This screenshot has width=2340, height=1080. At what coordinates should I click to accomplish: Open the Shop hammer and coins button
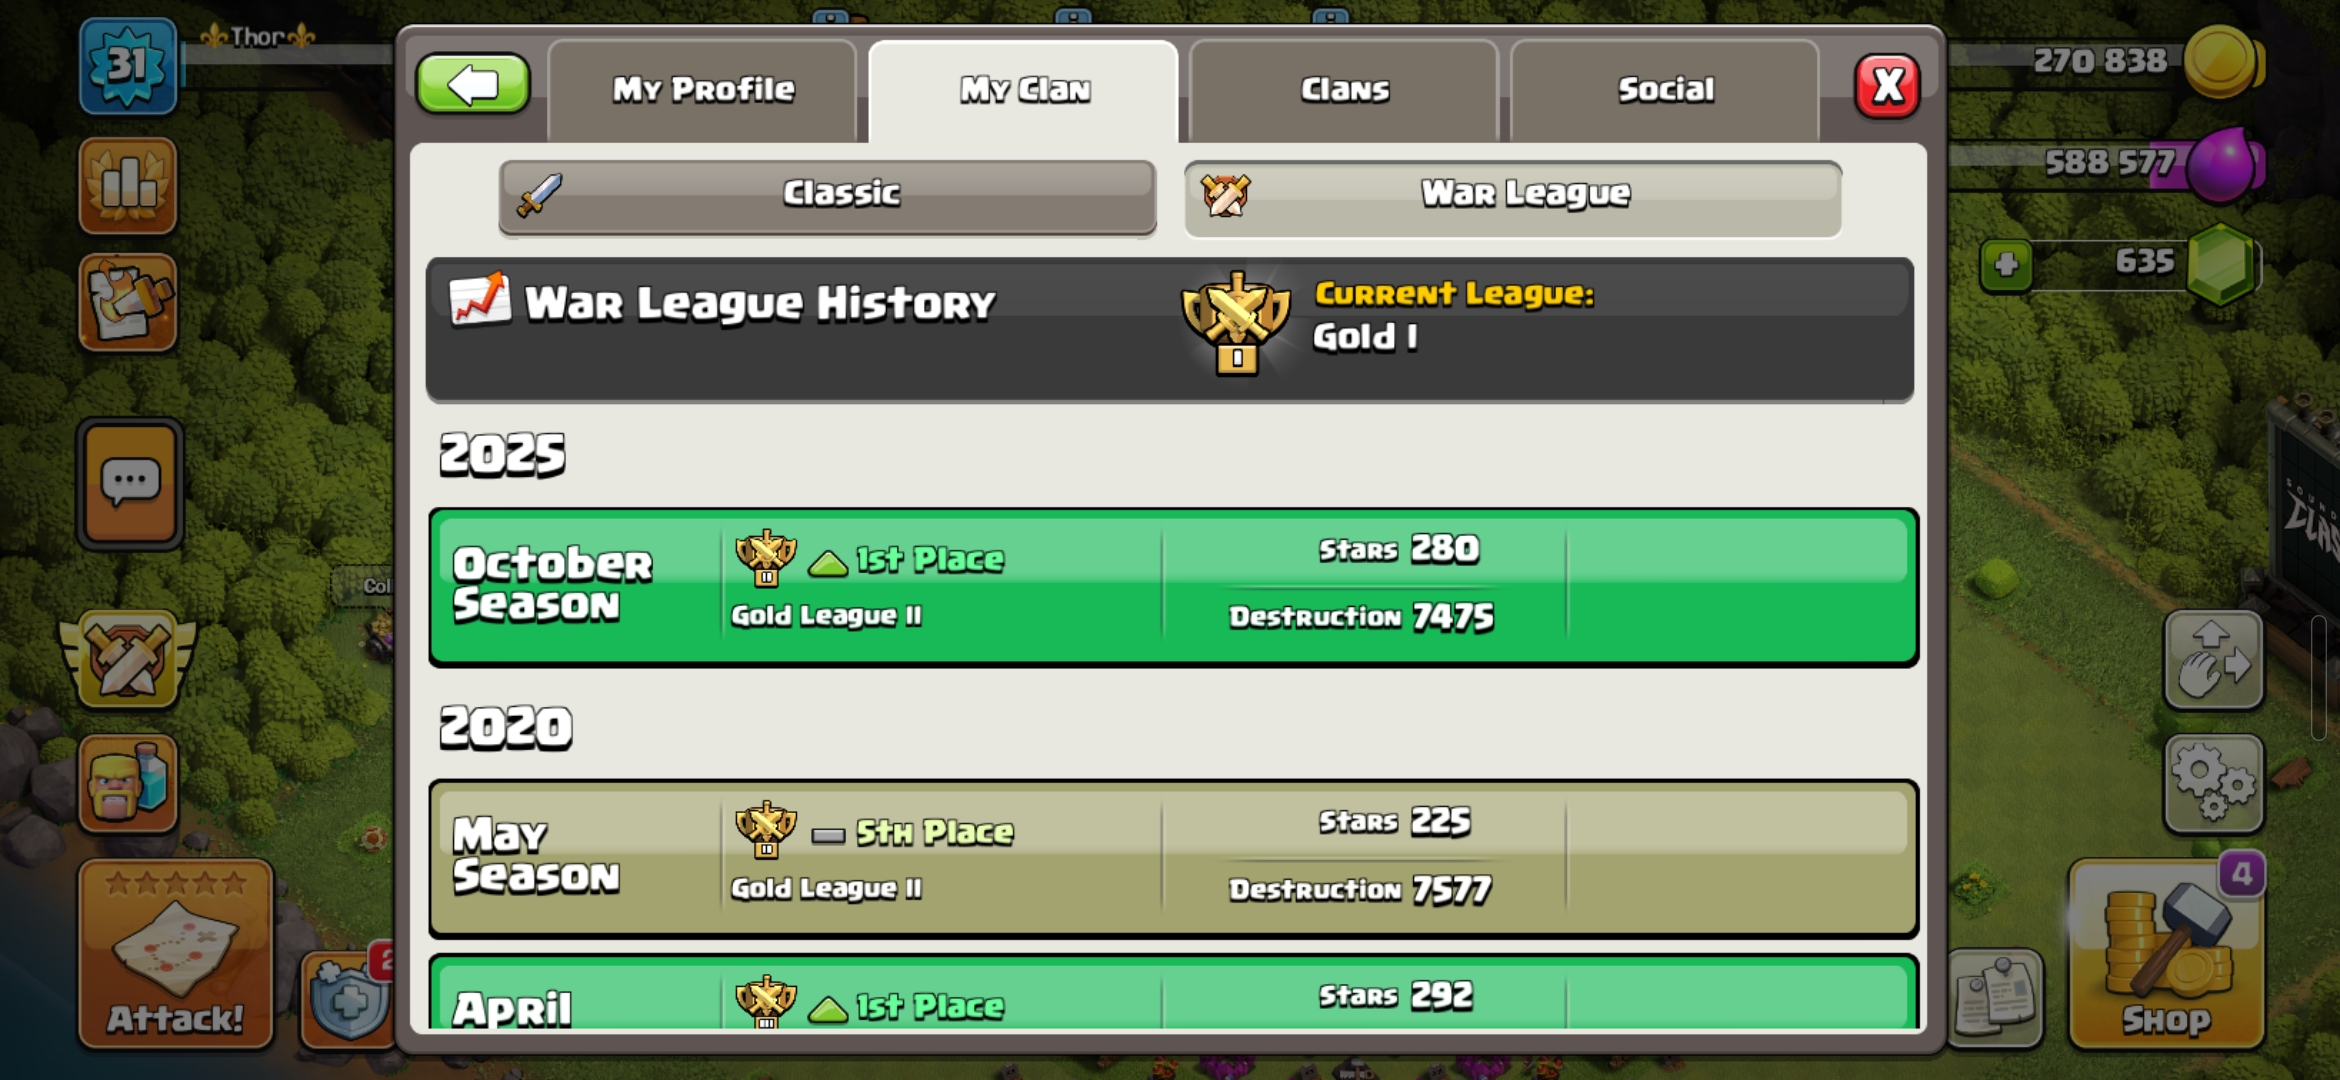pos(2166,954)
